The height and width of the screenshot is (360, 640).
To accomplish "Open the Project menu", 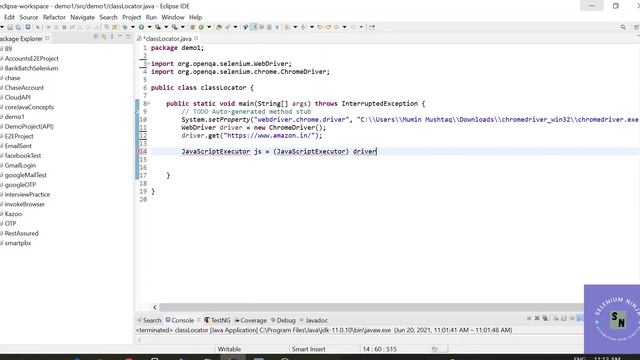I will (x=131, y=17).
